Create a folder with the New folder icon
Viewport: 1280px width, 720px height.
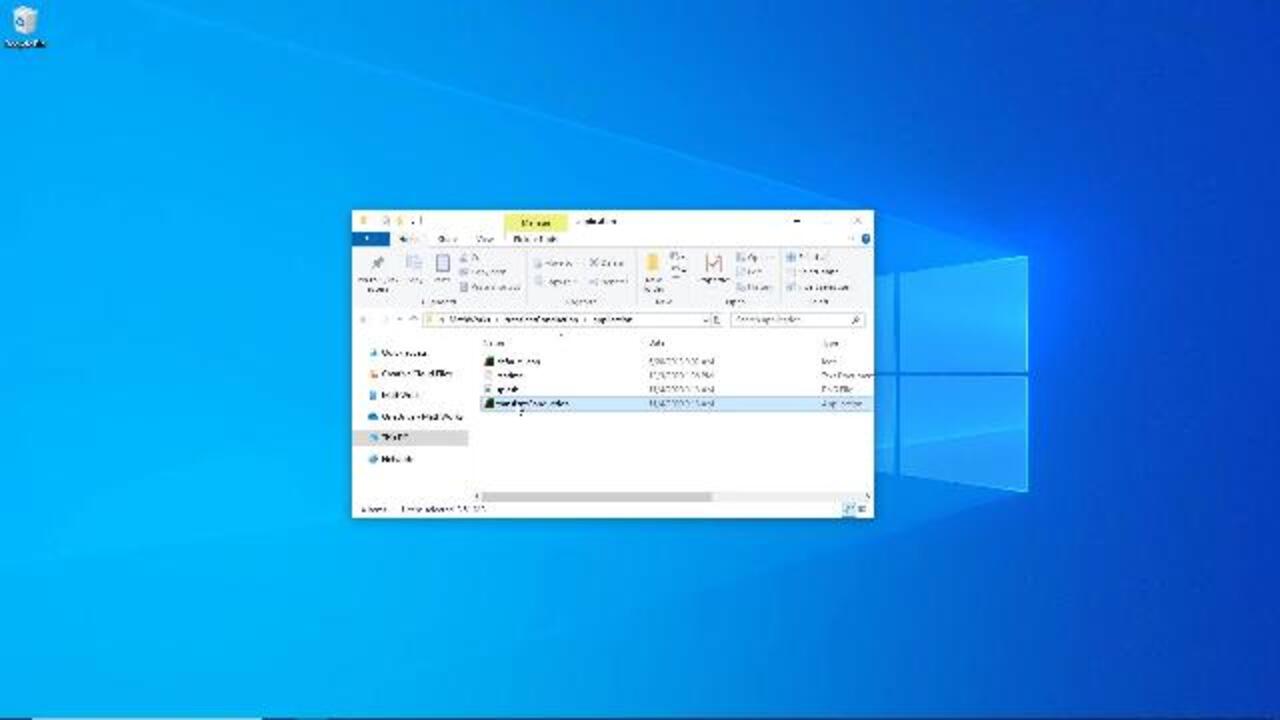[x=652, y=265]
